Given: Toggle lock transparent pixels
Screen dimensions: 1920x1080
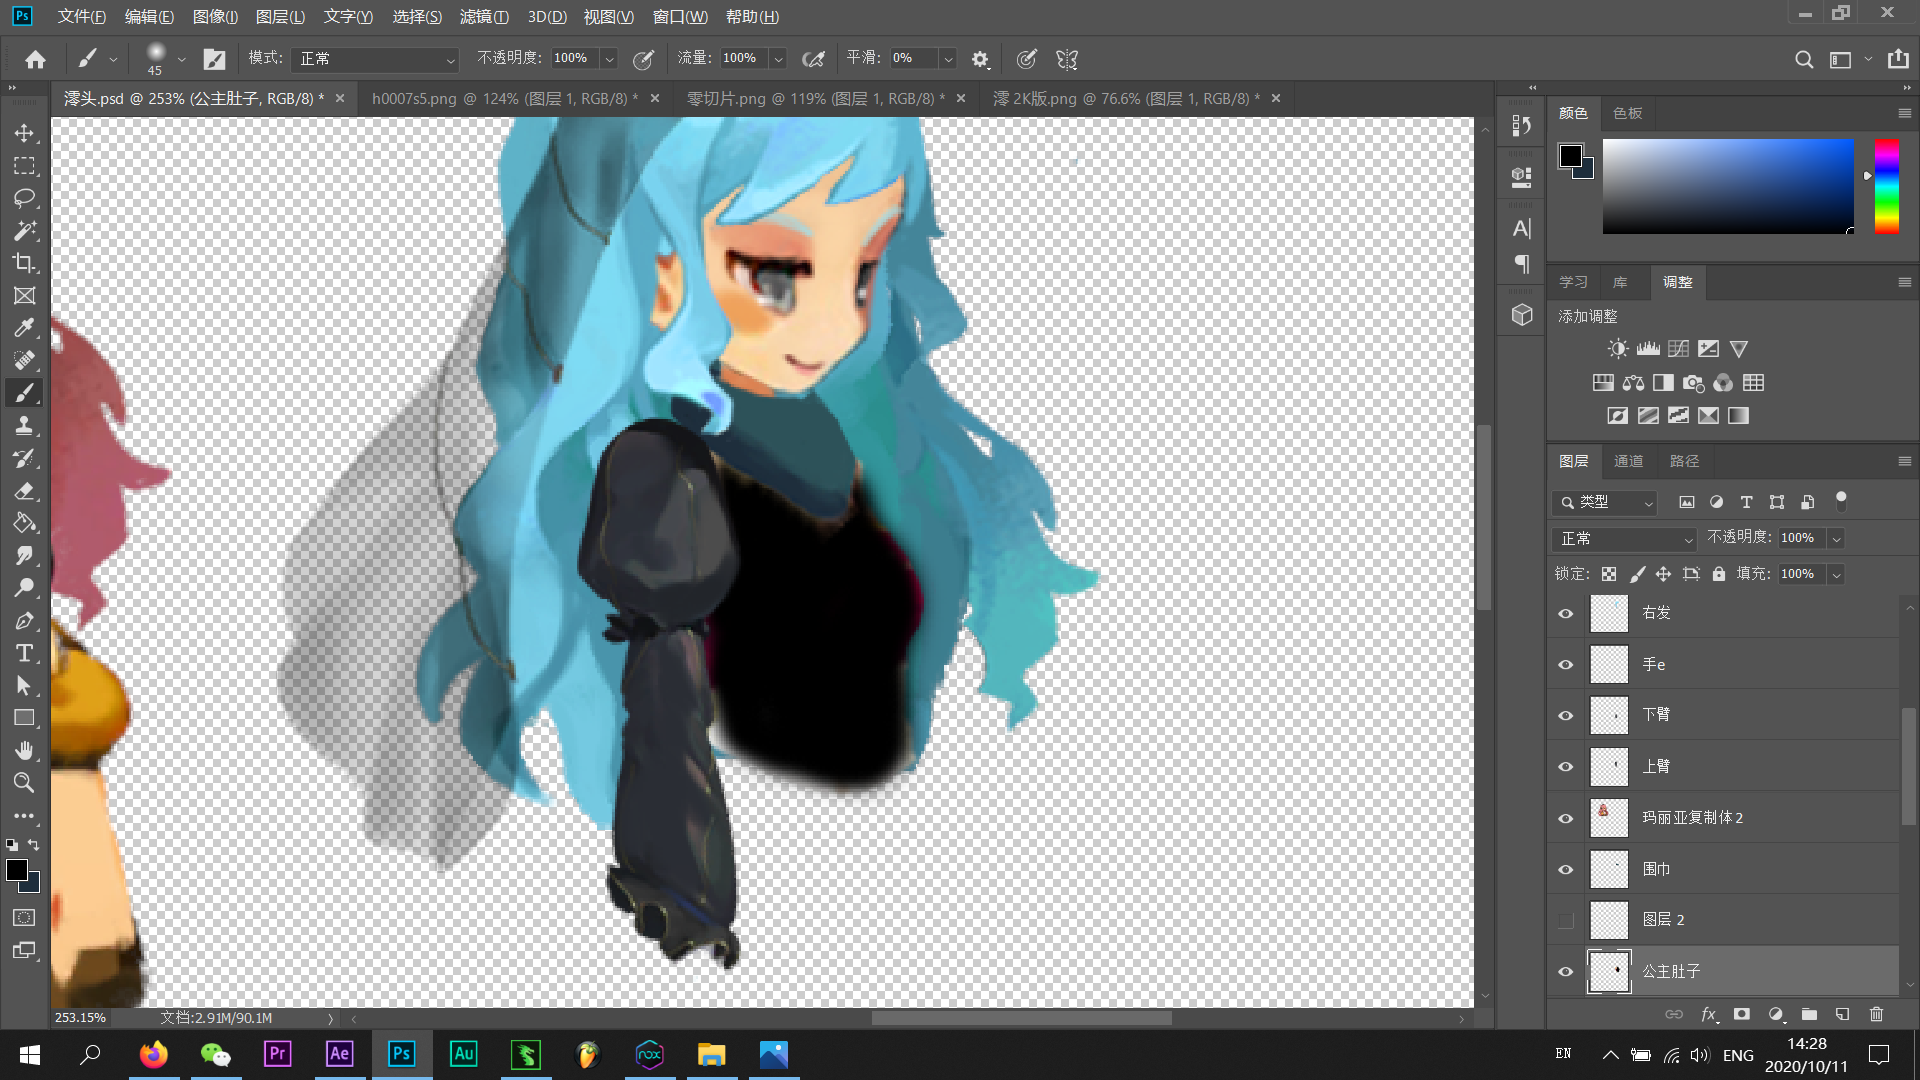Looking at the screenshot, I should coord(1609,574).
